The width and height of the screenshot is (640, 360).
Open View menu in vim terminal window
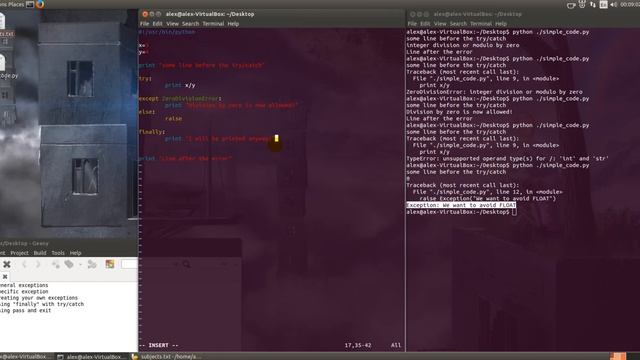click(x=172, y=24)
